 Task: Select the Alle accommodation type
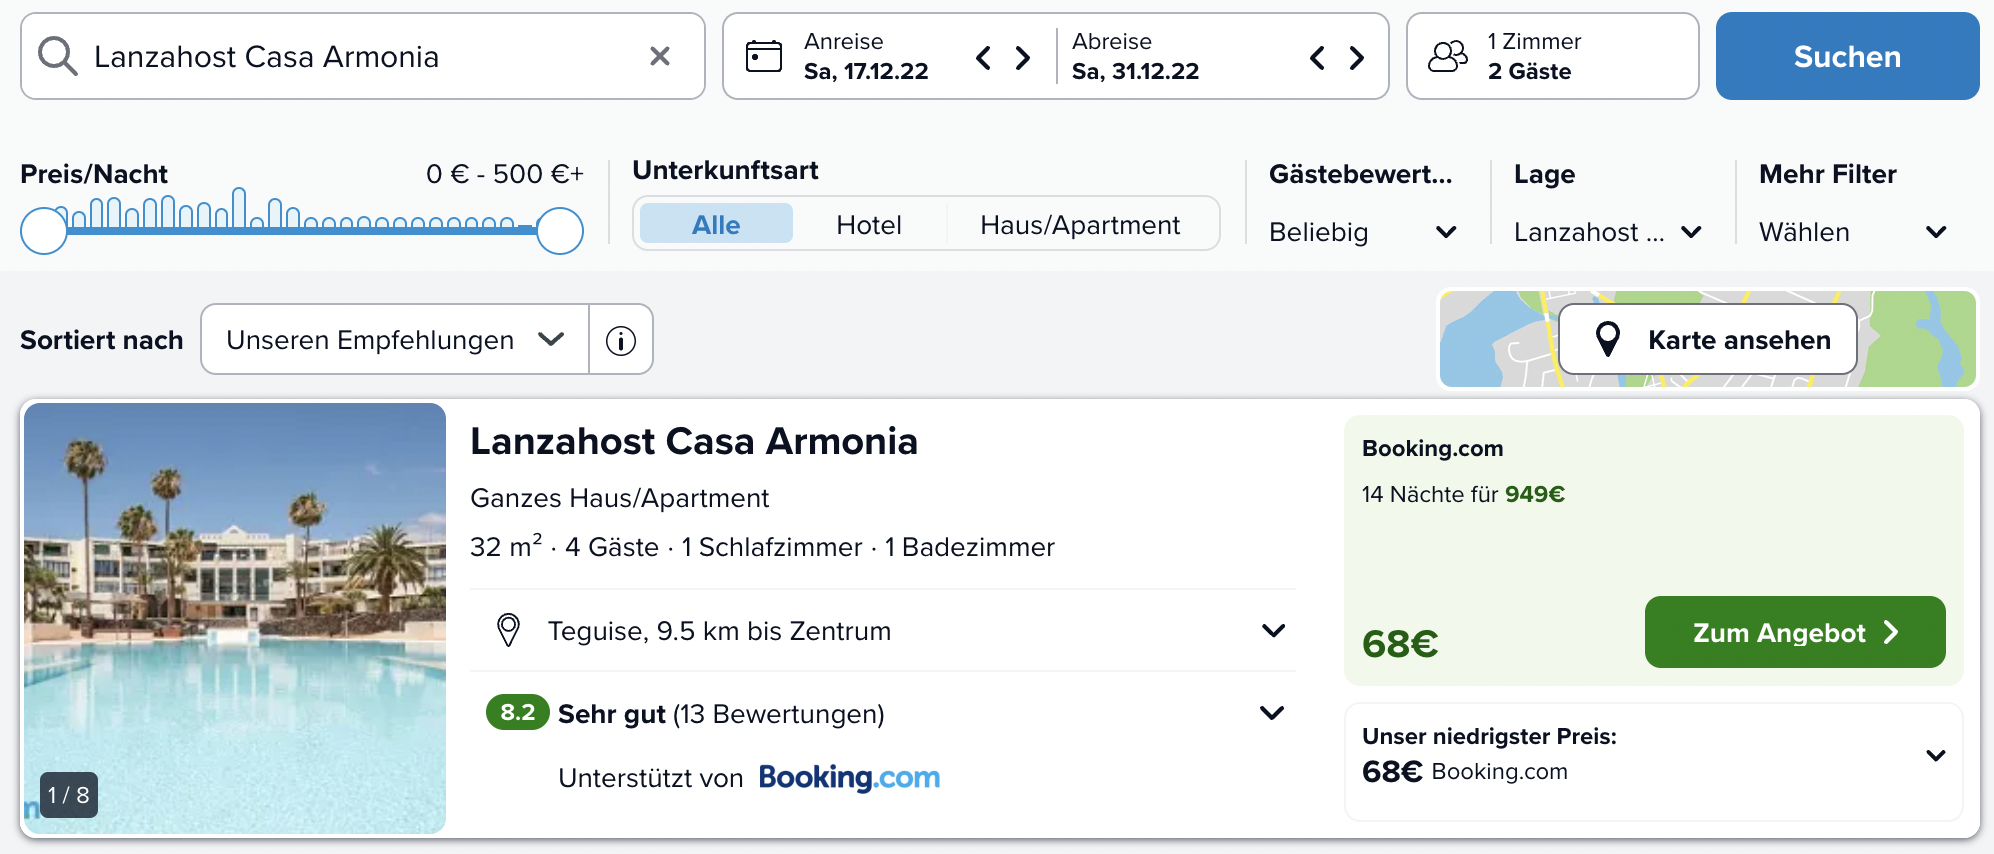(x=716, y=224)
